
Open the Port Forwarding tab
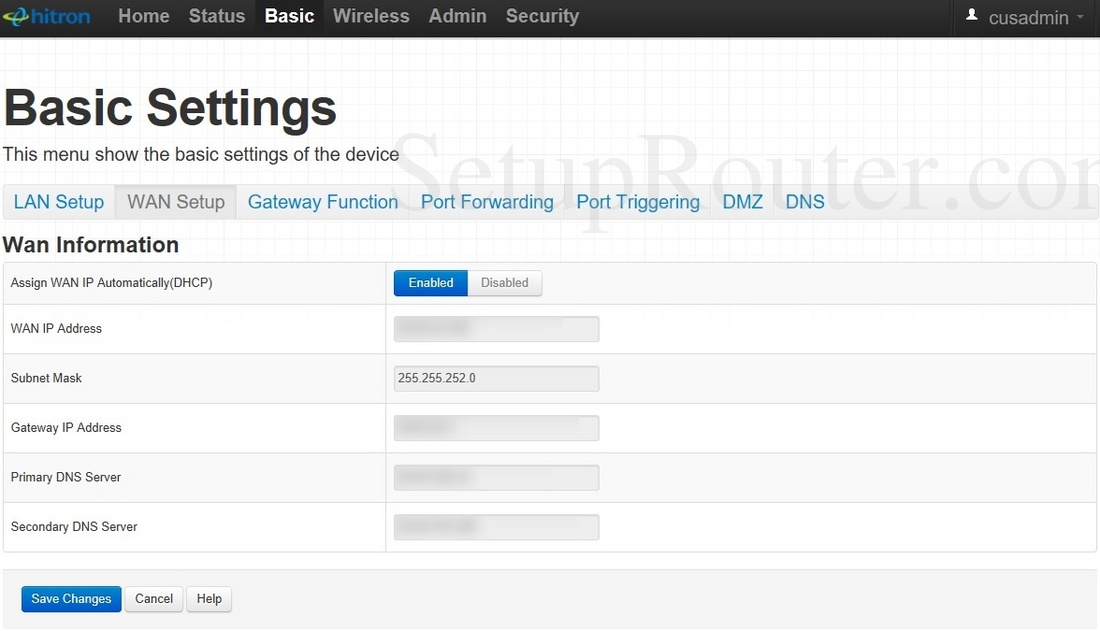487,202
